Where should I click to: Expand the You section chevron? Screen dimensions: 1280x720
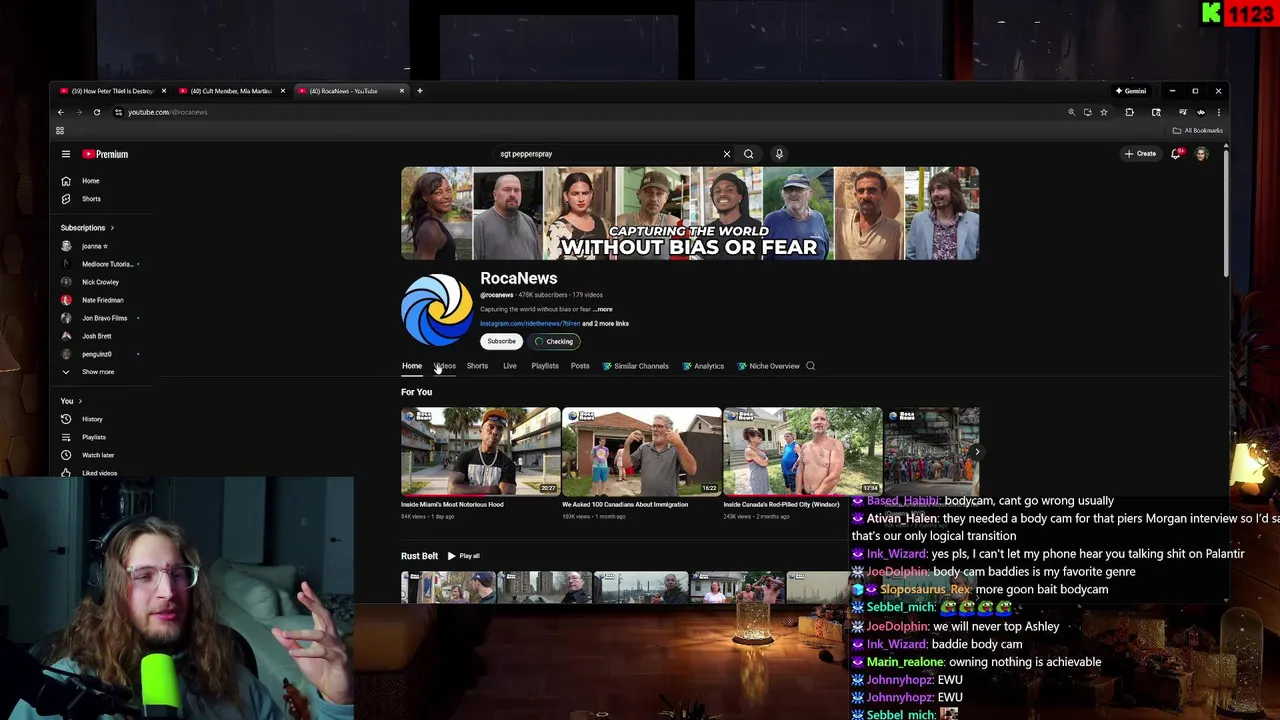[x=80, y=401]
